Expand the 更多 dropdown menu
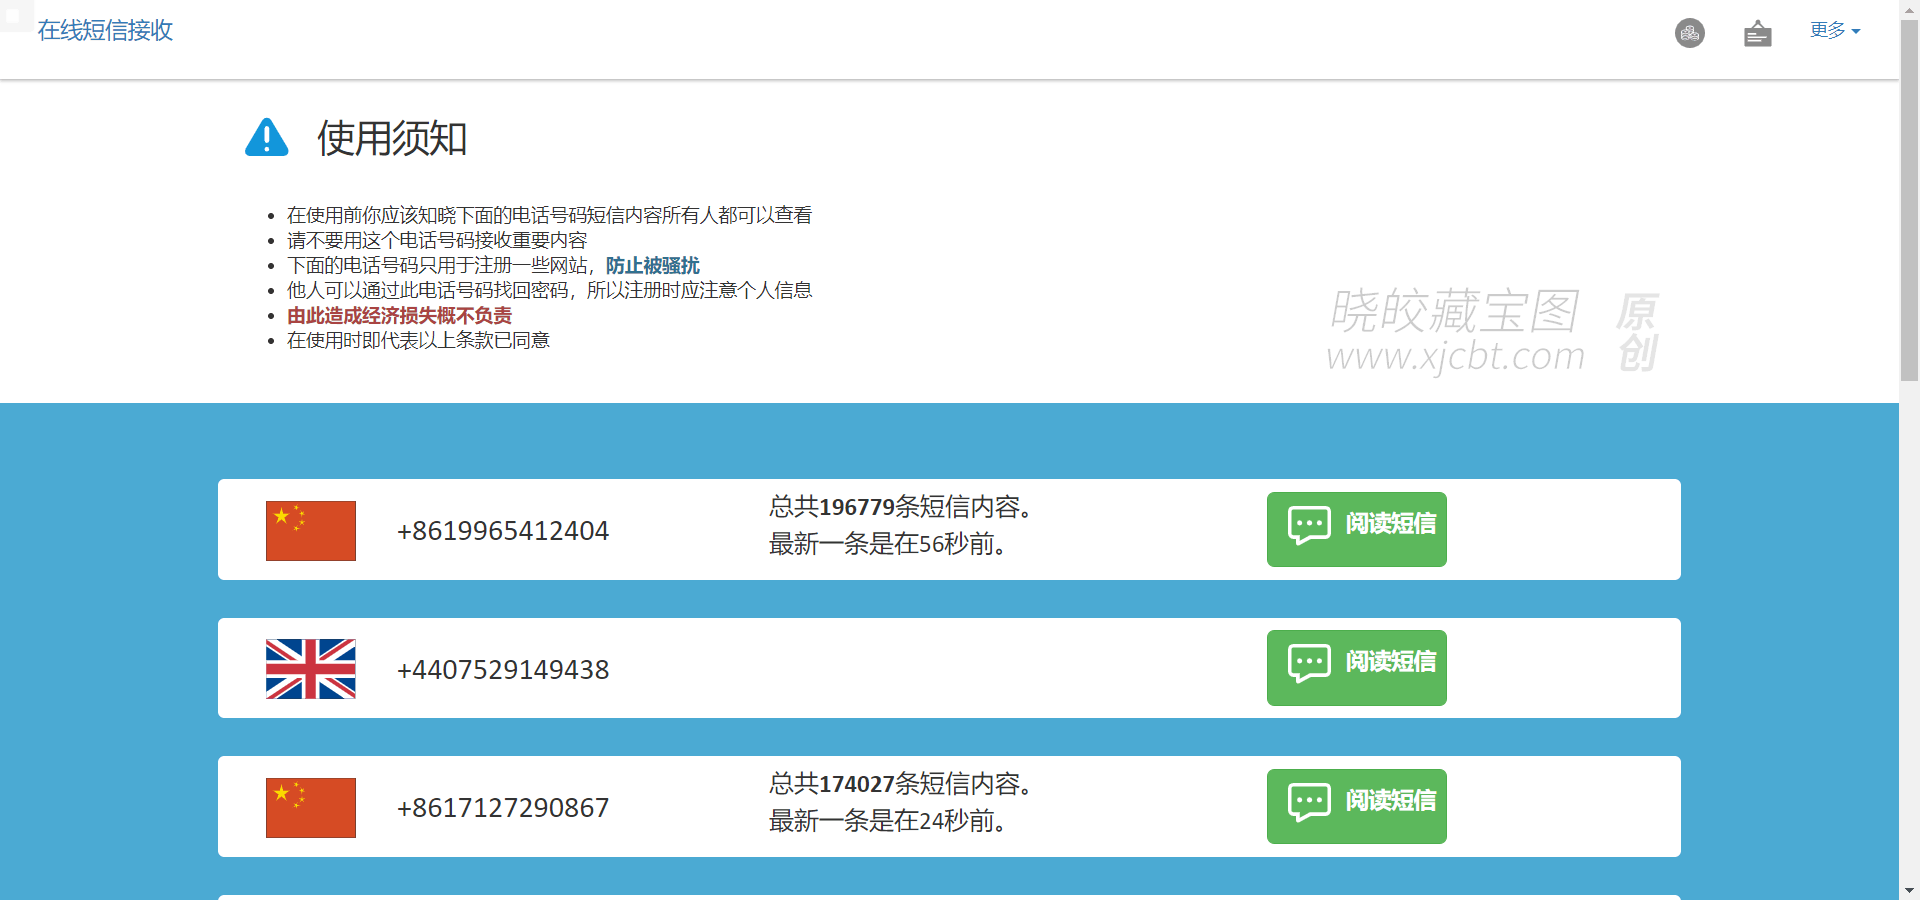The image size is (1920, 900). [x=1835, y=30]
